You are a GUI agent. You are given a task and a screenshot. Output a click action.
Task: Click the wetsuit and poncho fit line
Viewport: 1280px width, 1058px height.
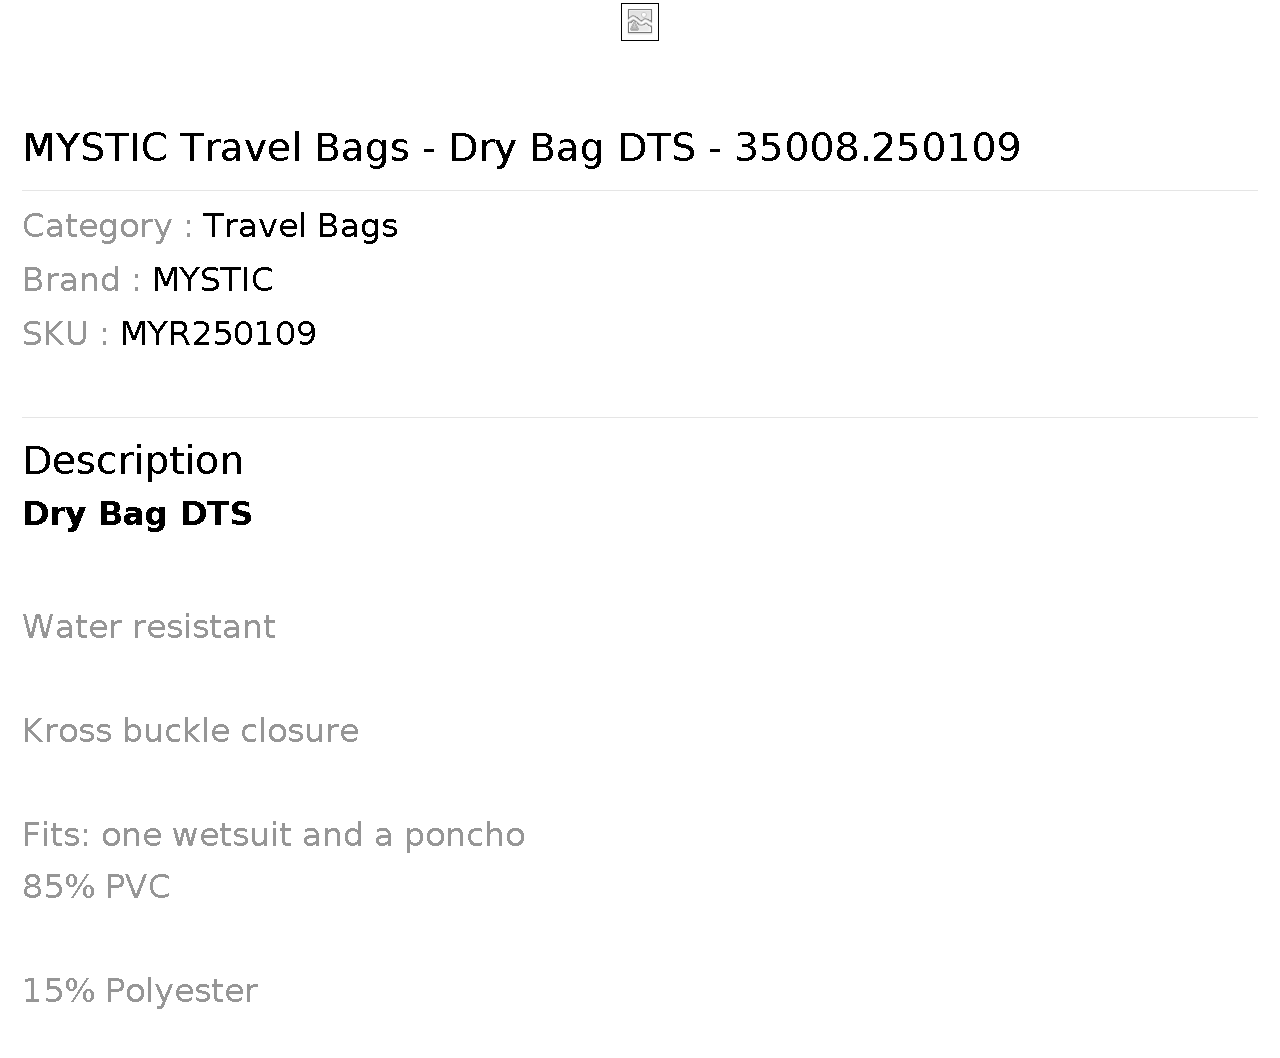click(273, 835)
